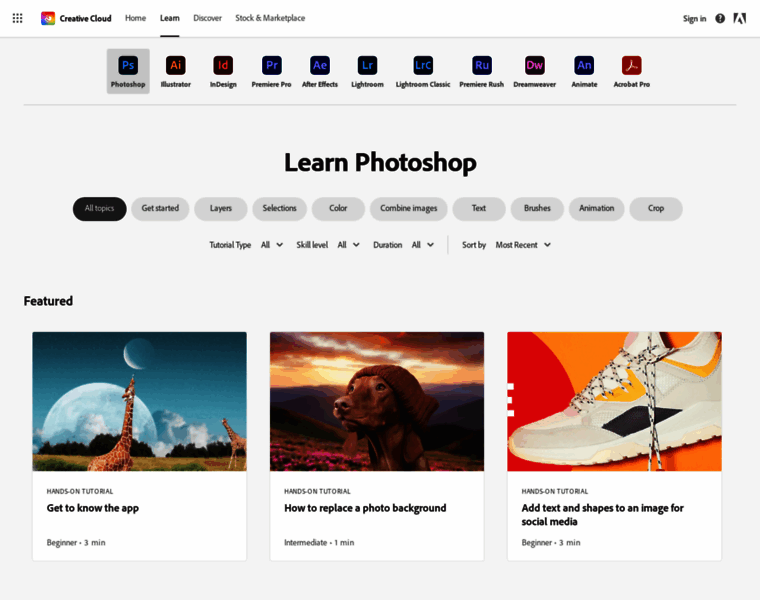The width and height of the screenshot is (760, 600).
Task: Filter by Combine images topic
Action: (x=409, y=208)
